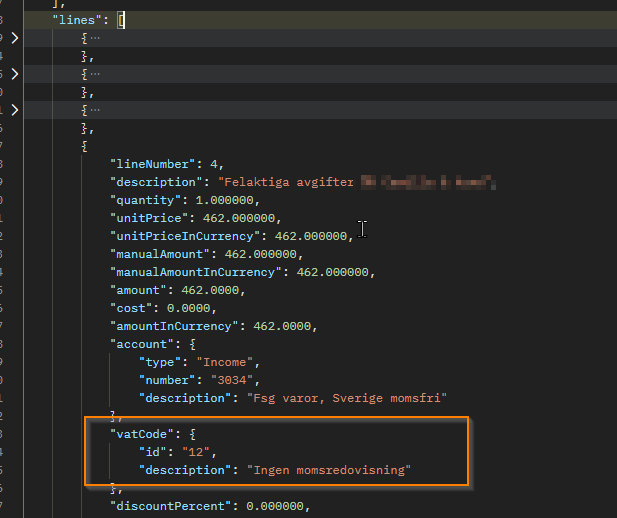Viewport: 617px width, 518px height.
Task: Select the lineNumber value 4
Action: (214, 164)
